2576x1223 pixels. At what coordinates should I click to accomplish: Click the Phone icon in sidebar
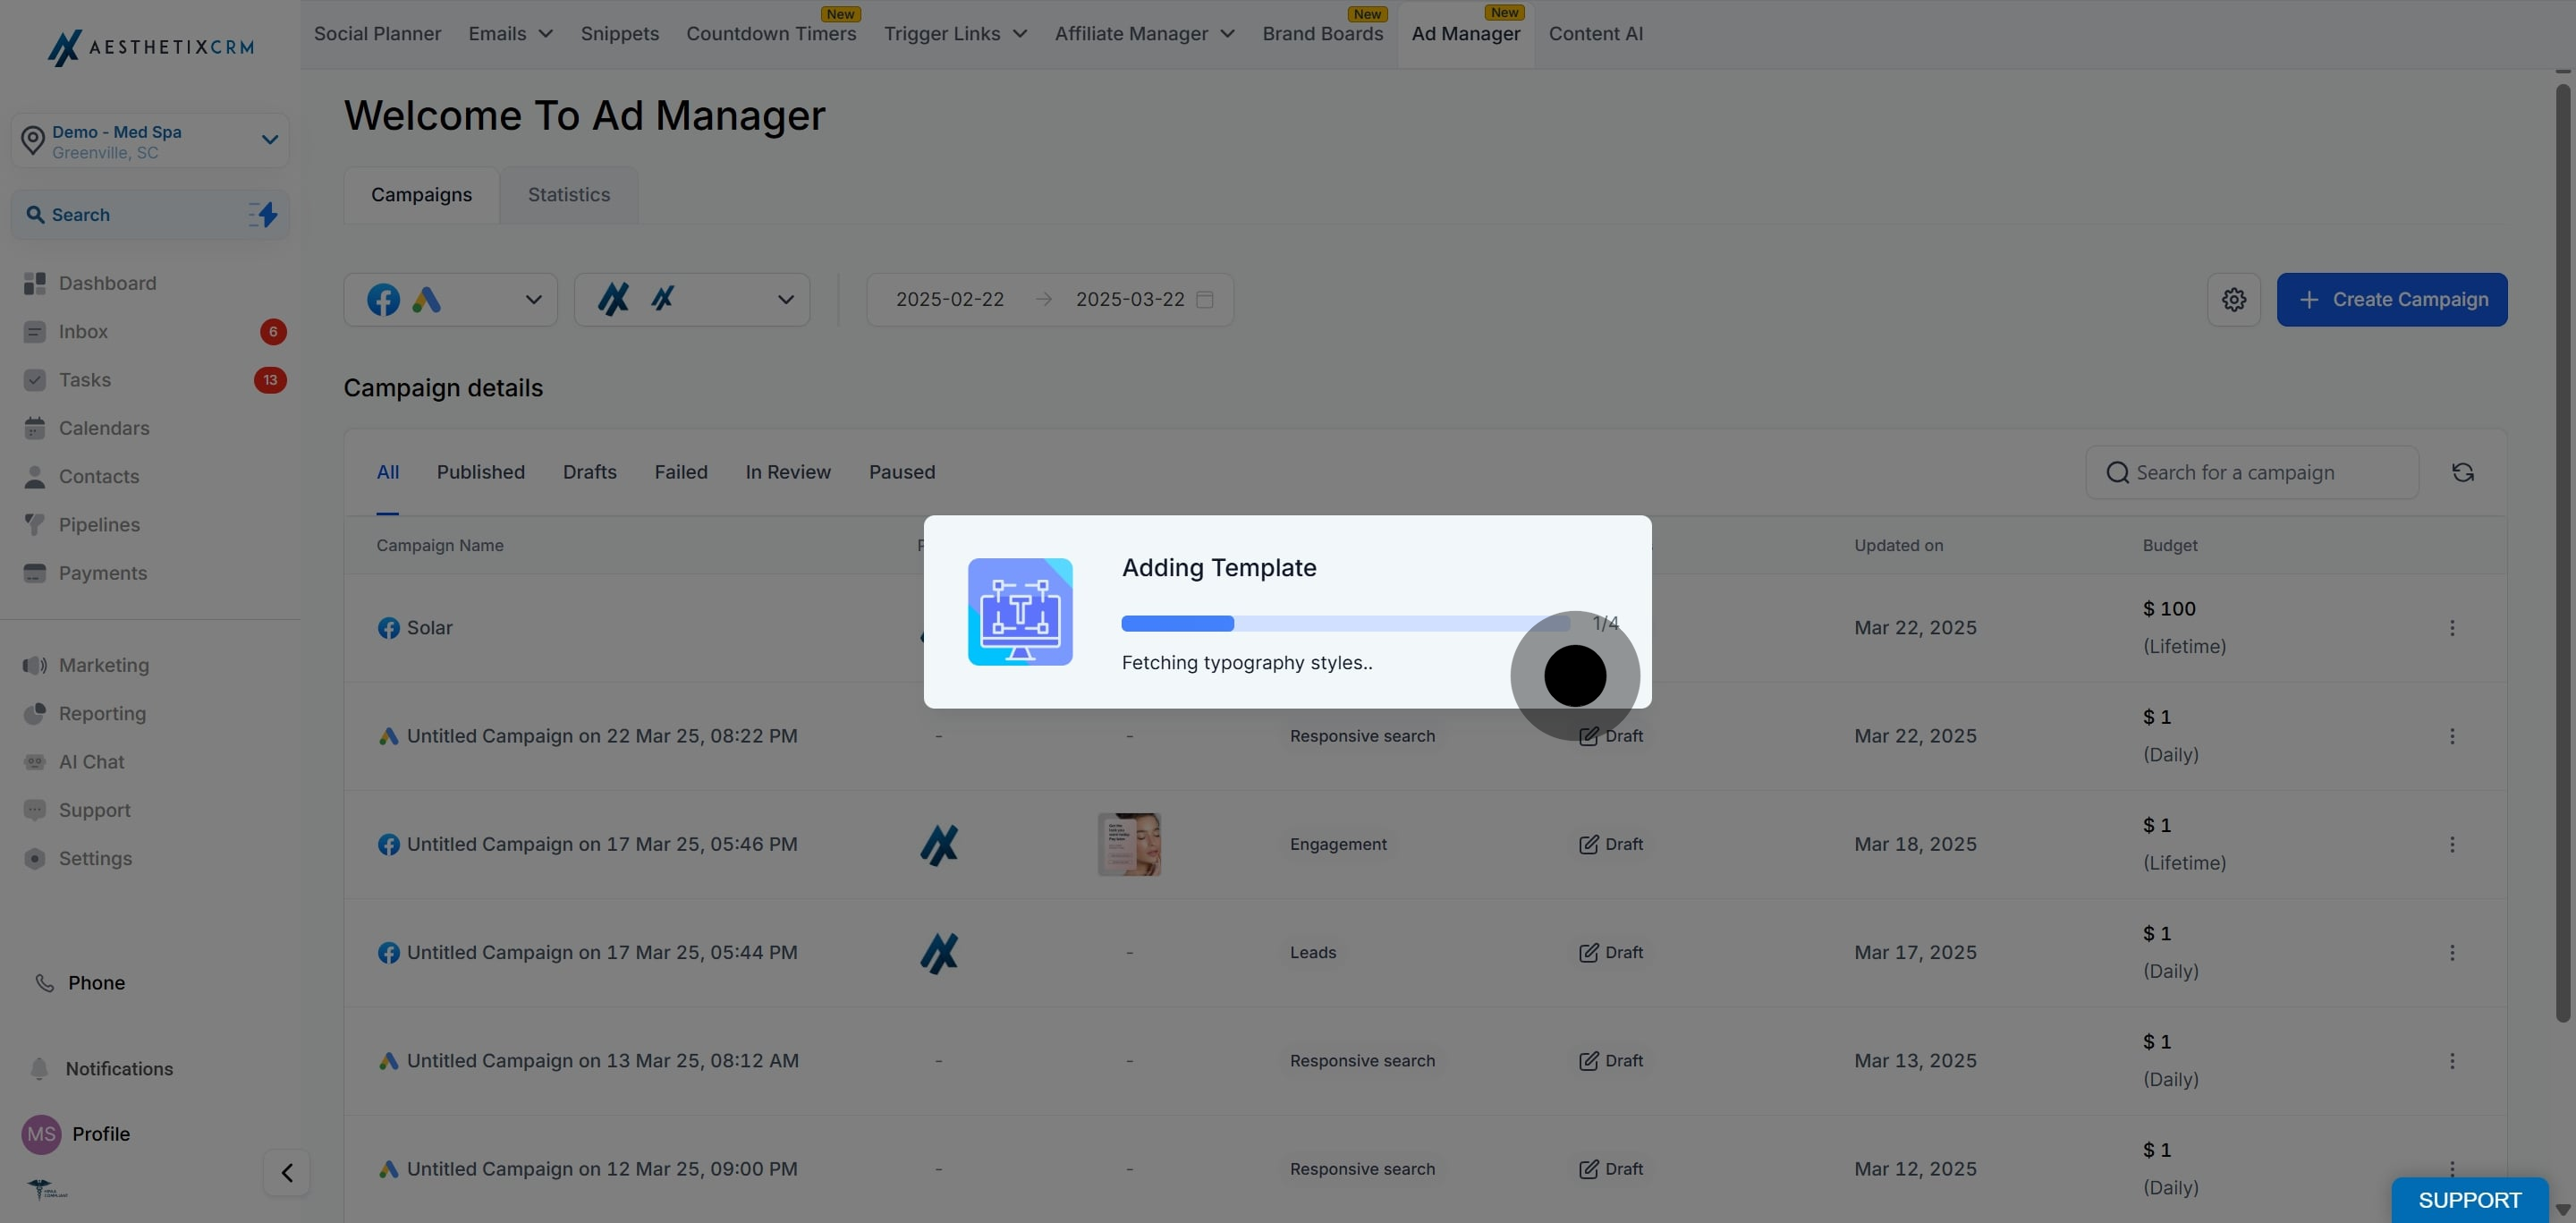click(x=44, y=983)
